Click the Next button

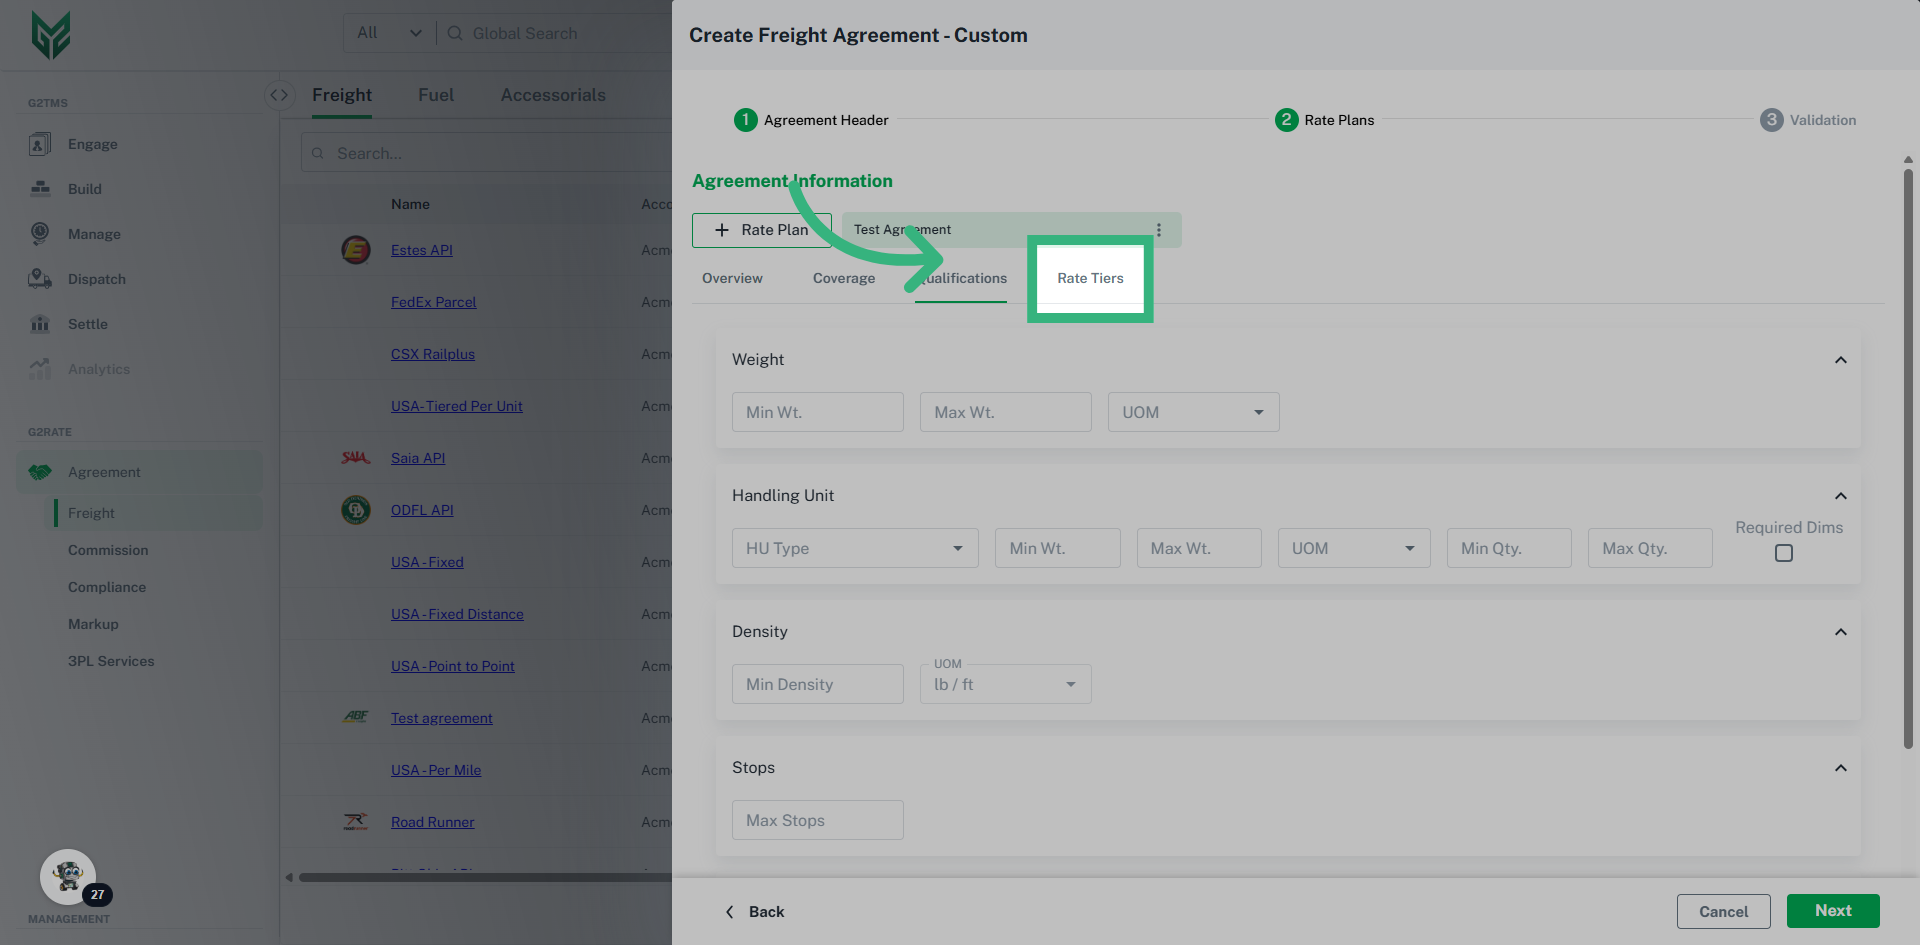click(x=1832, y=911)
